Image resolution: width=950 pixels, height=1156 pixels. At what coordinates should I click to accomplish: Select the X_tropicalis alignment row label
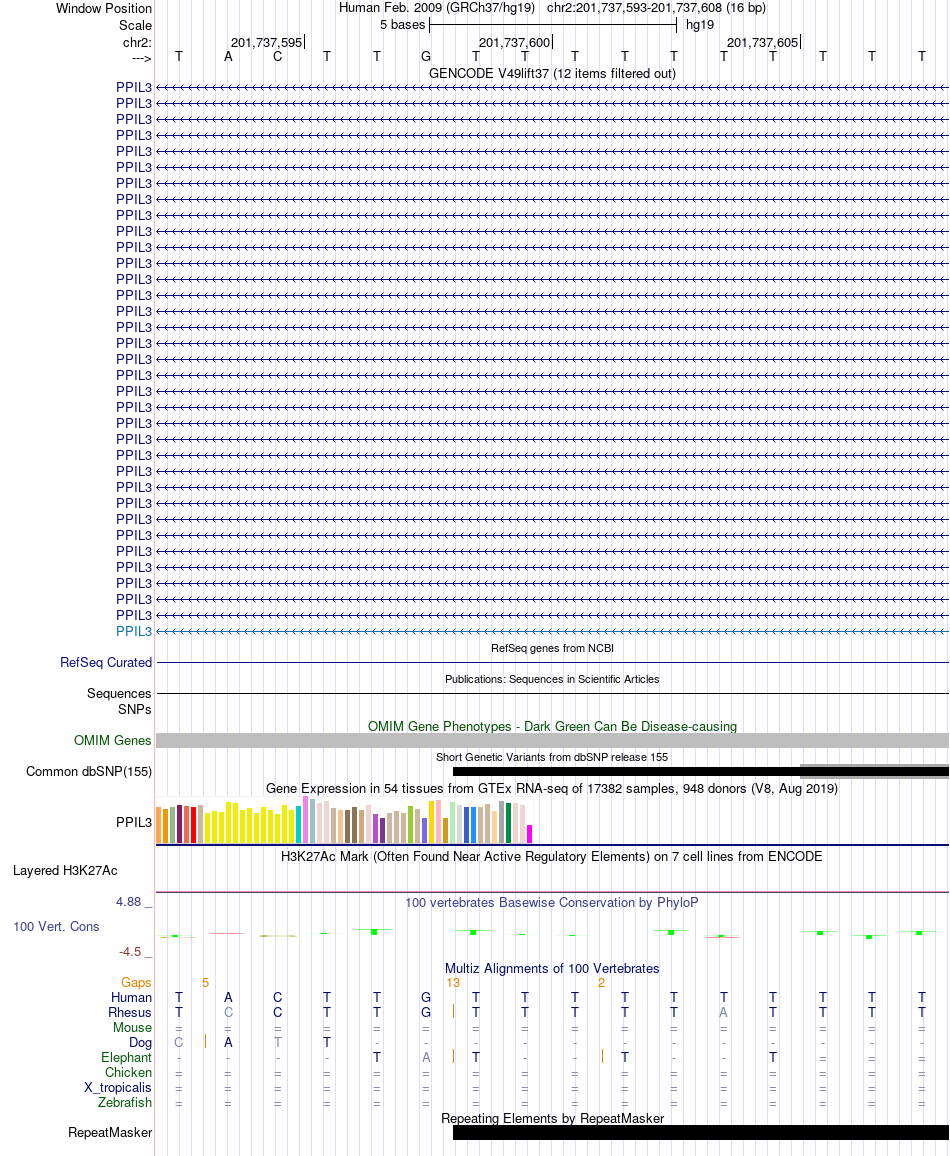[x=118, y=1088]
